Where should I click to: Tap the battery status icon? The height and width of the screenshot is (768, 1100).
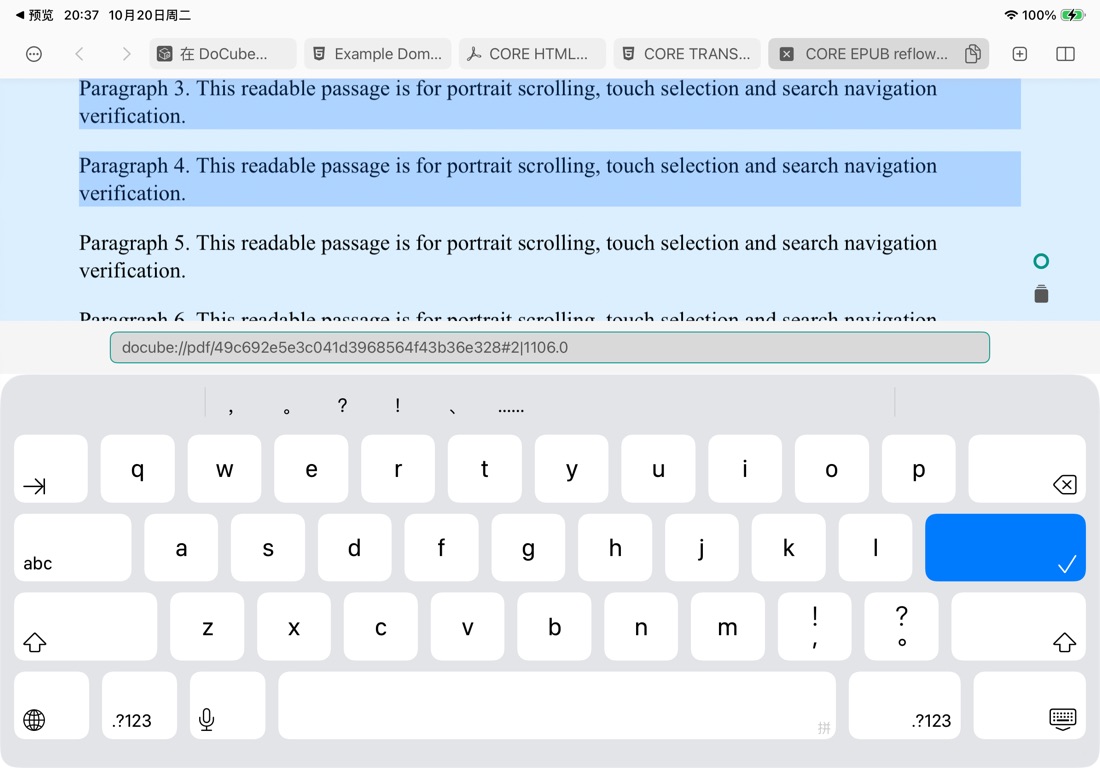[x=1073, y=15]
